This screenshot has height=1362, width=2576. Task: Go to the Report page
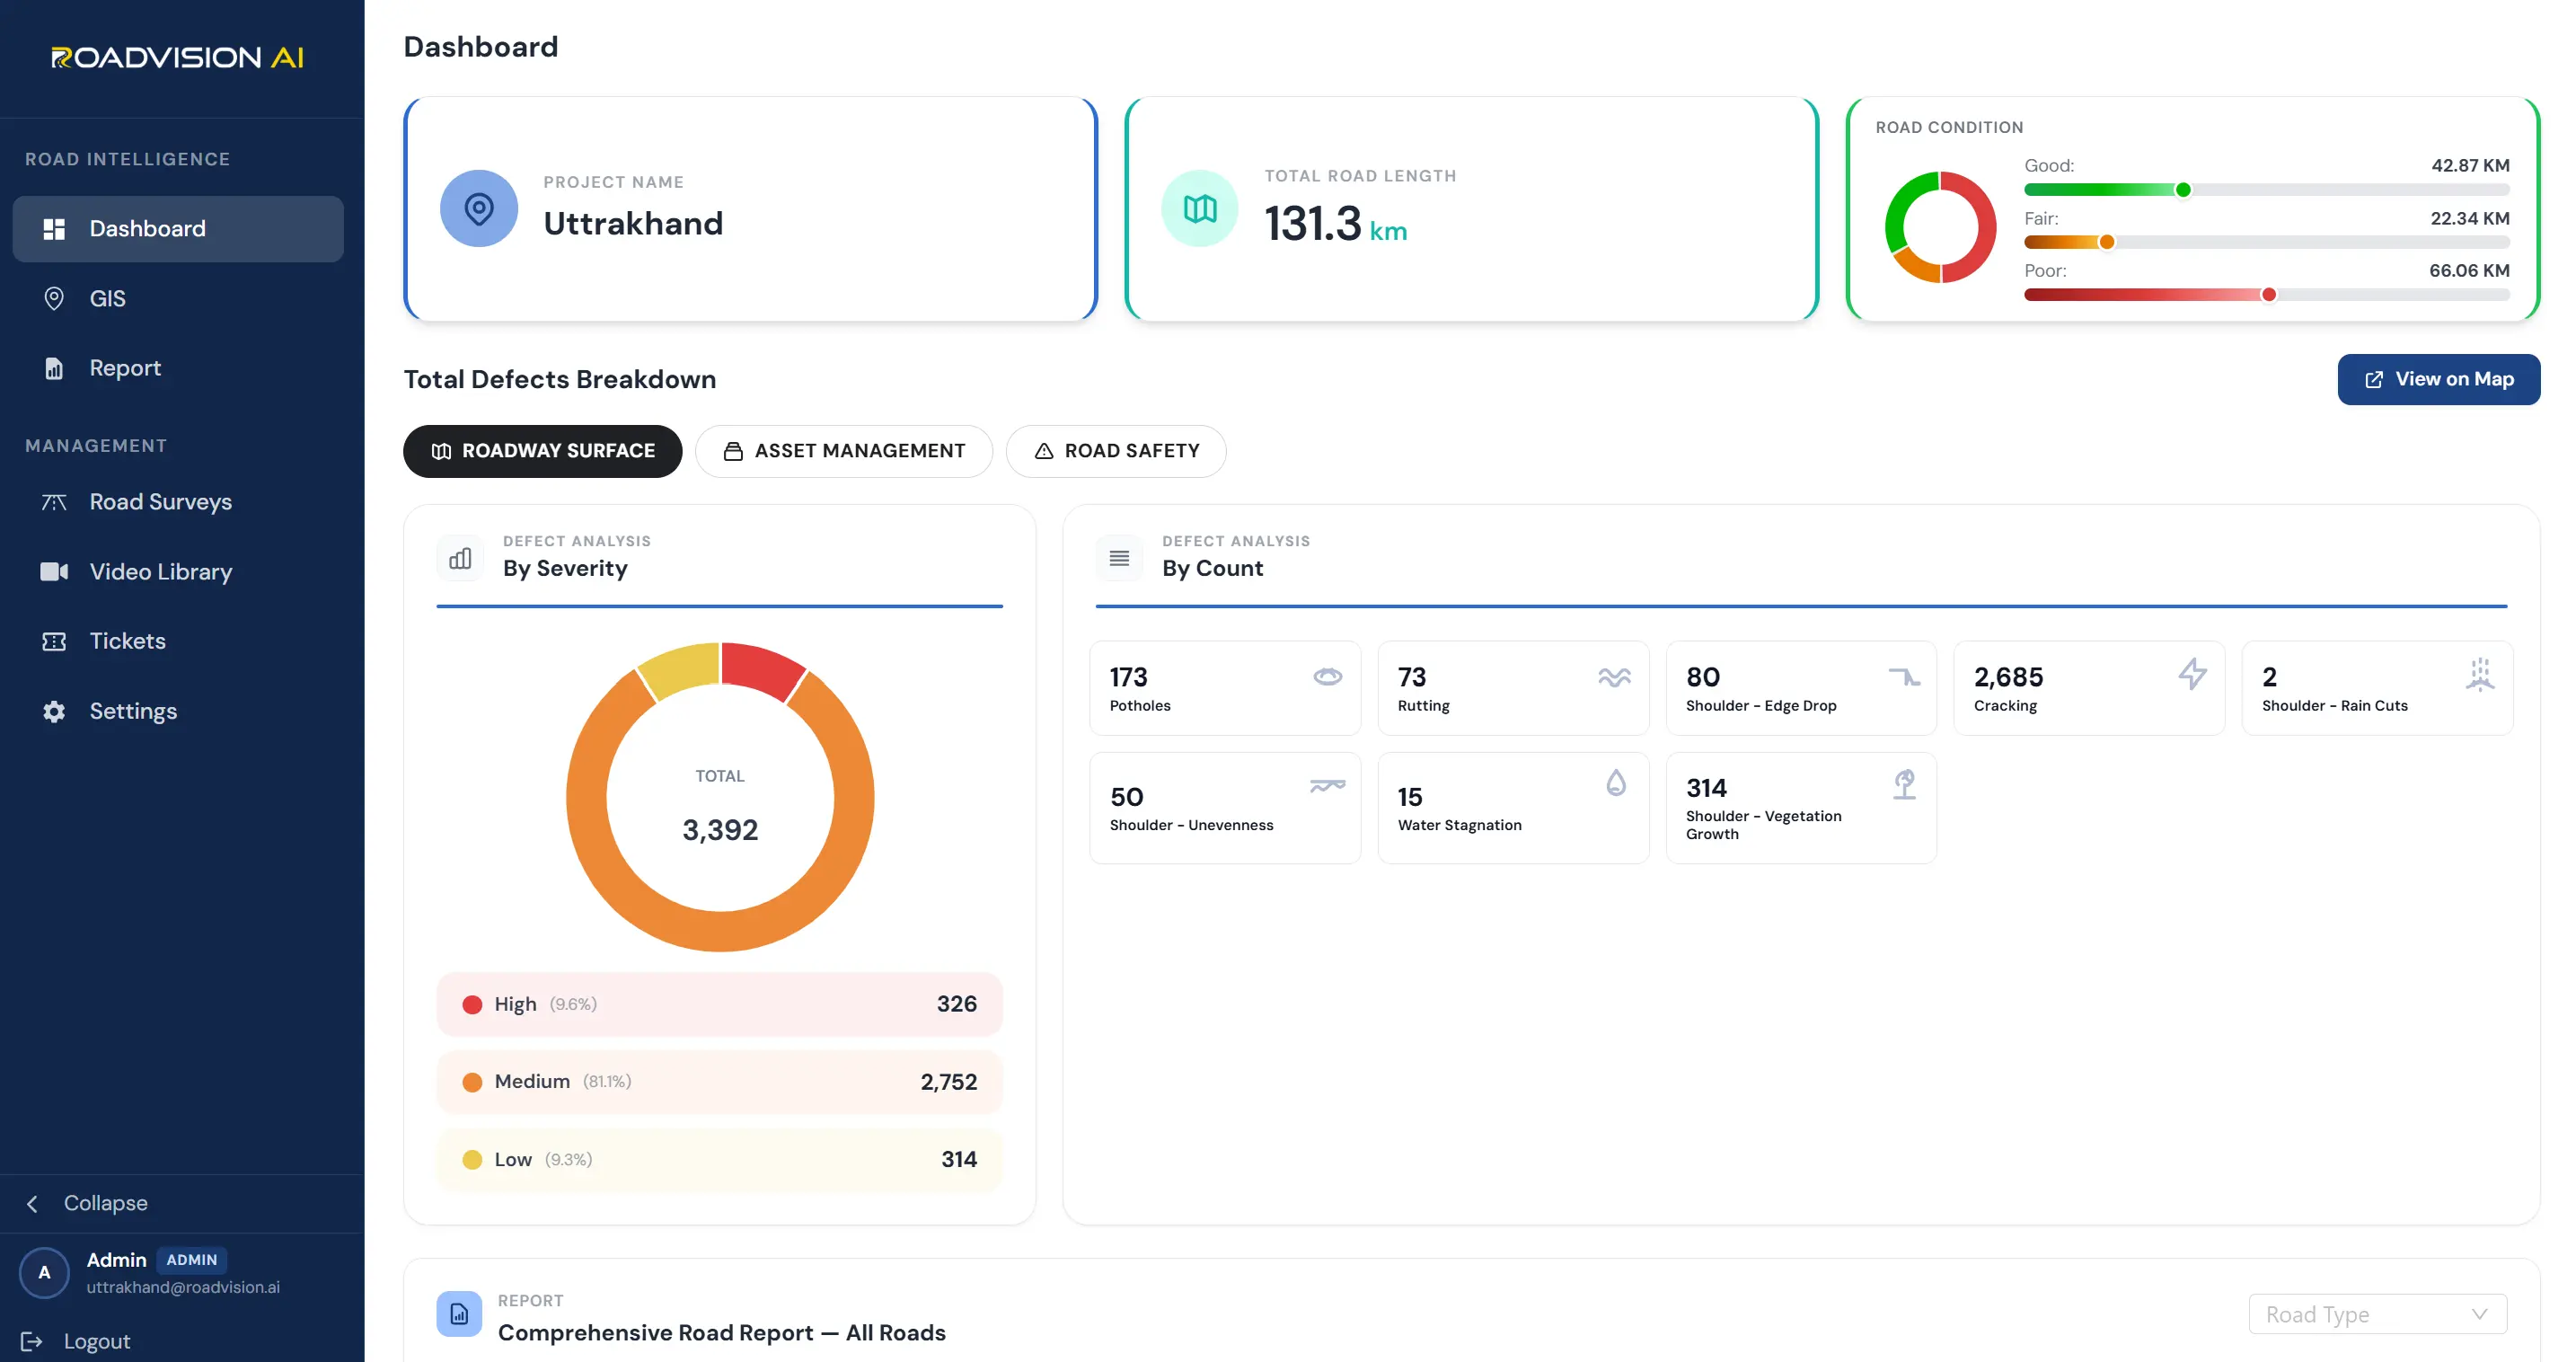pyautogui.click(x=178, y=368)
